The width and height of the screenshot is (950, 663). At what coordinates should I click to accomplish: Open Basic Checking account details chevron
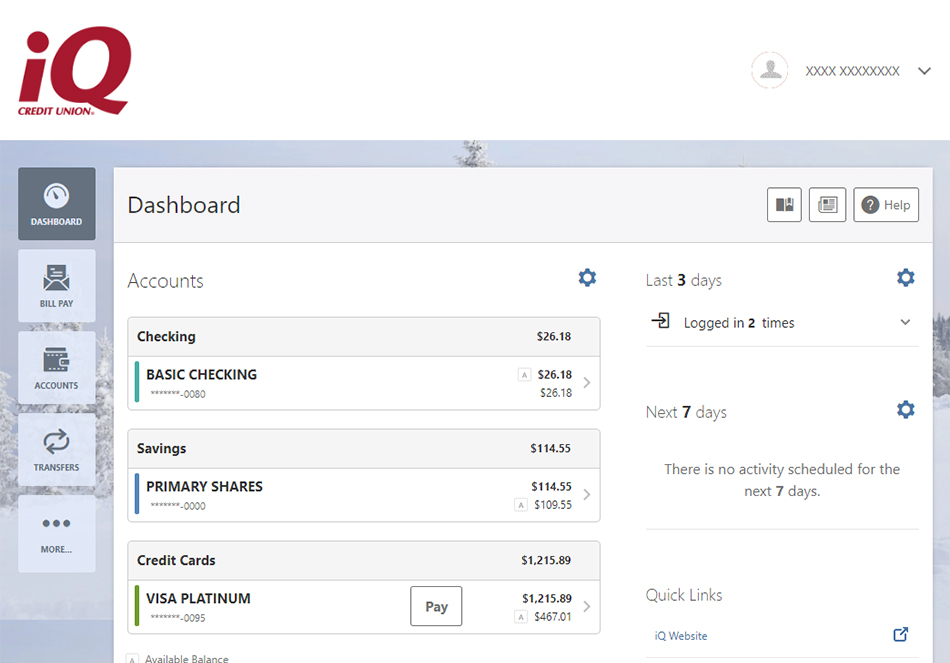[x=587, y=383]
